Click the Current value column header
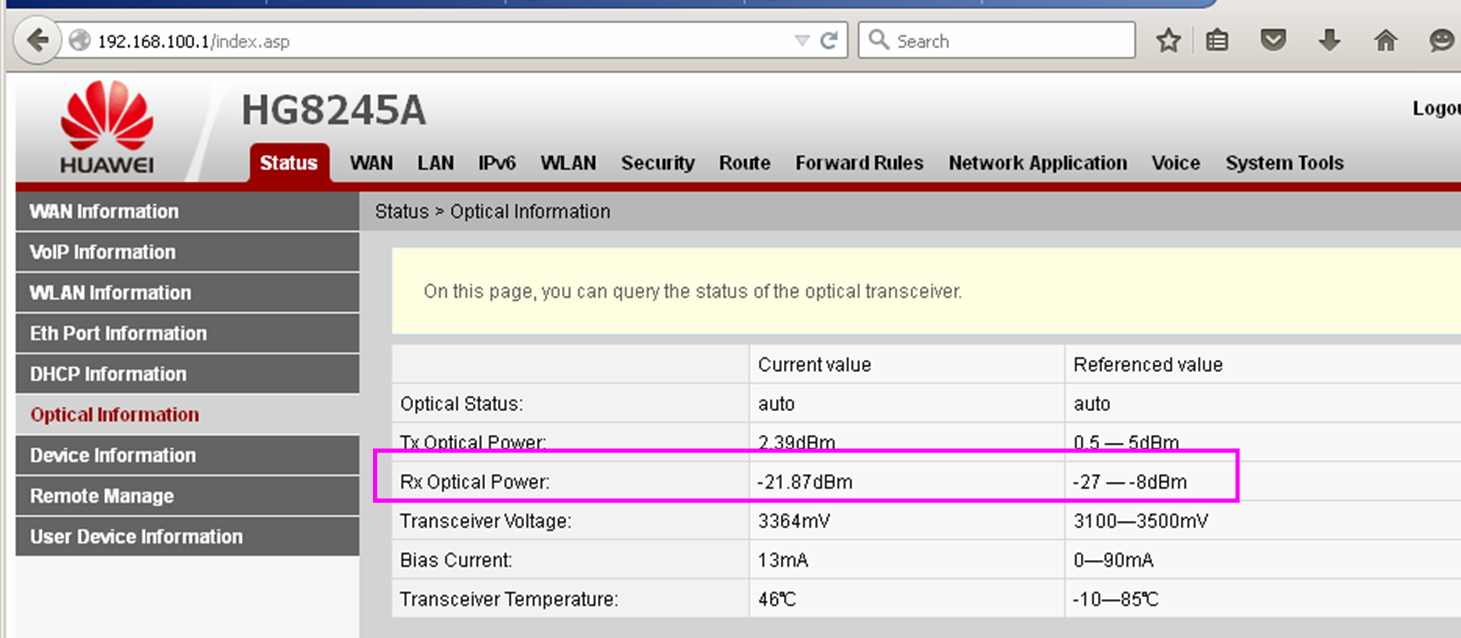This screenshot has width=1461, height=638. pos(814,365)
